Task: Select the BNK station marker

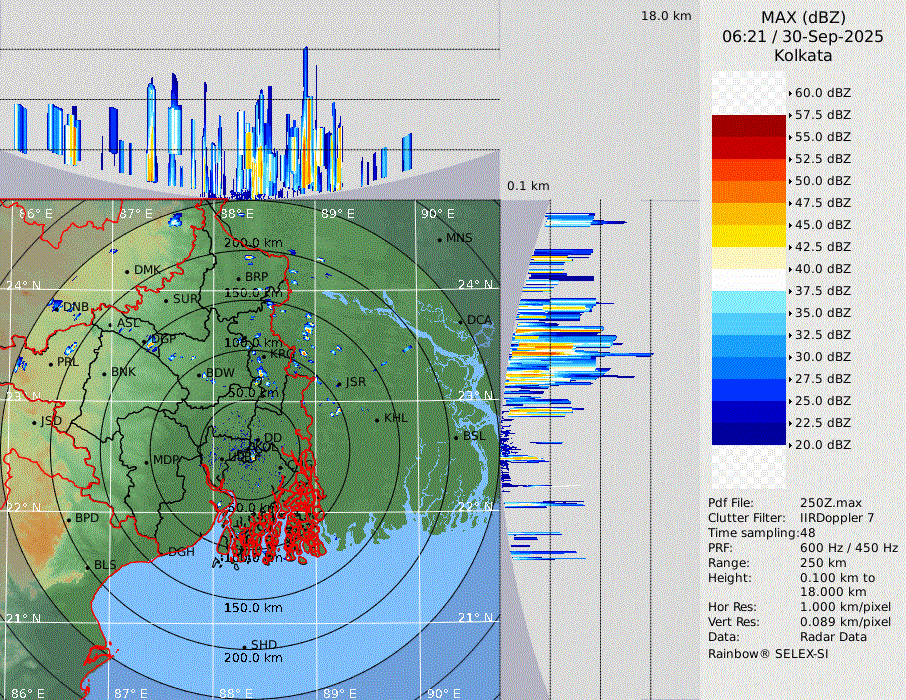Action: 104,373
